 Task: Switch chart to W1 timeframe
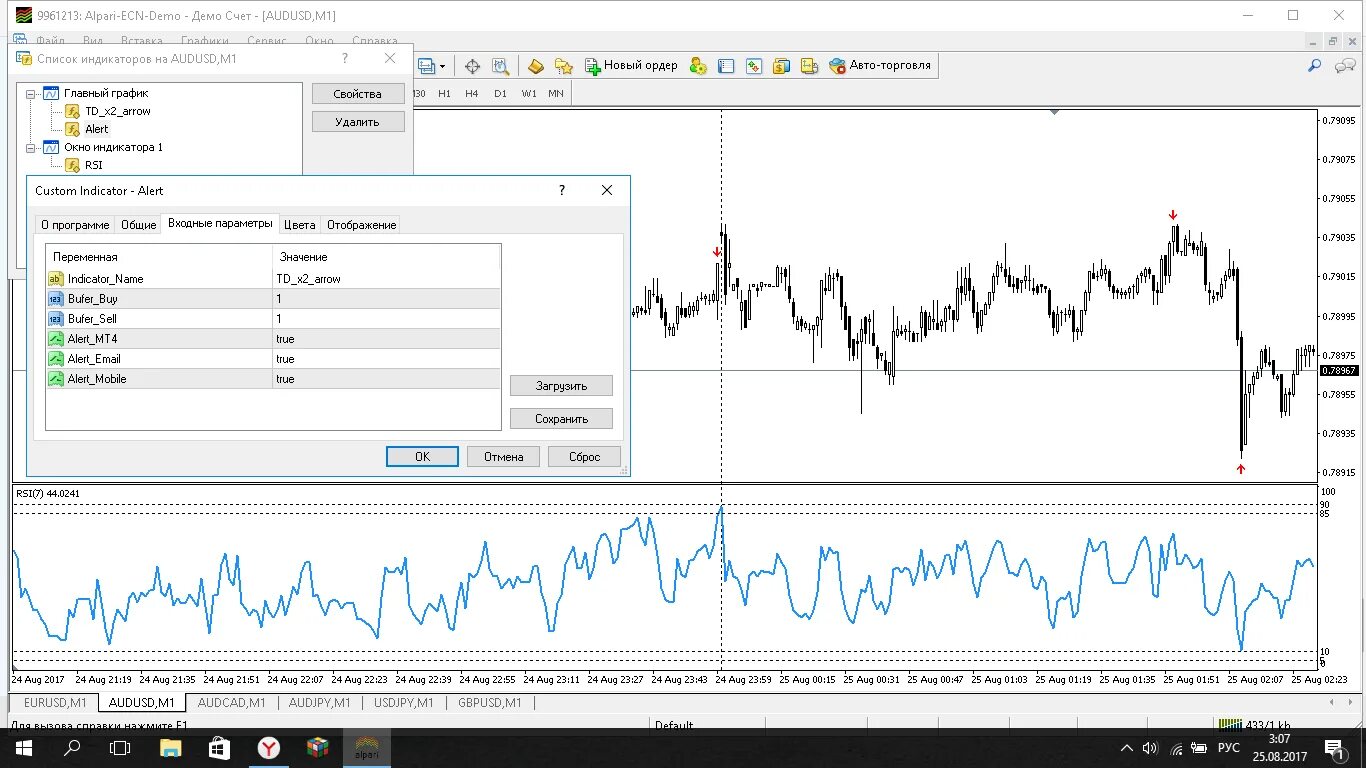point(529,93)
